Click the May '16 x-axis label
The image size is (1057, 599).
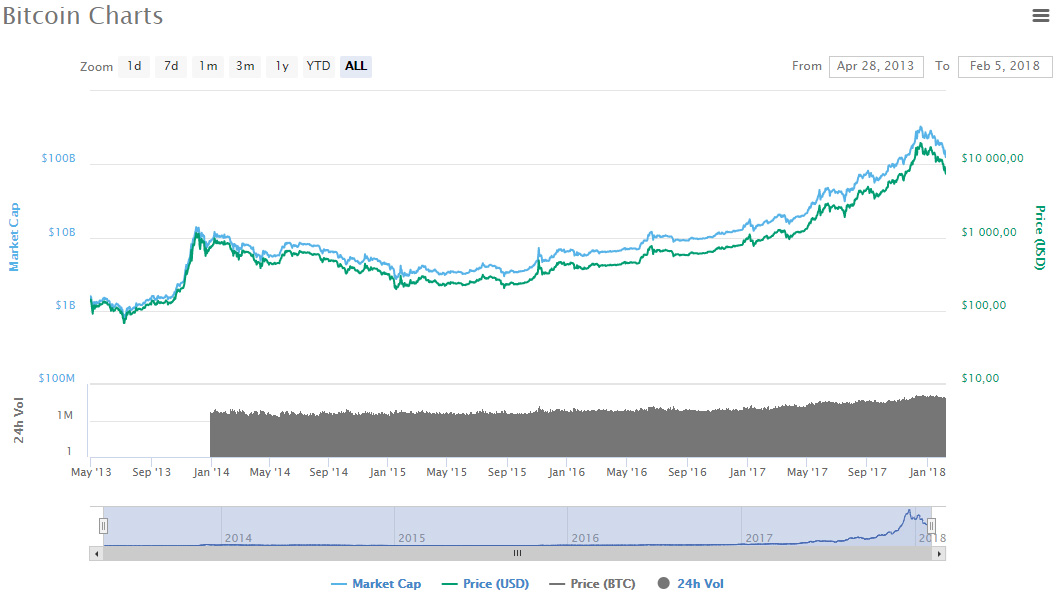click(626, 472)
